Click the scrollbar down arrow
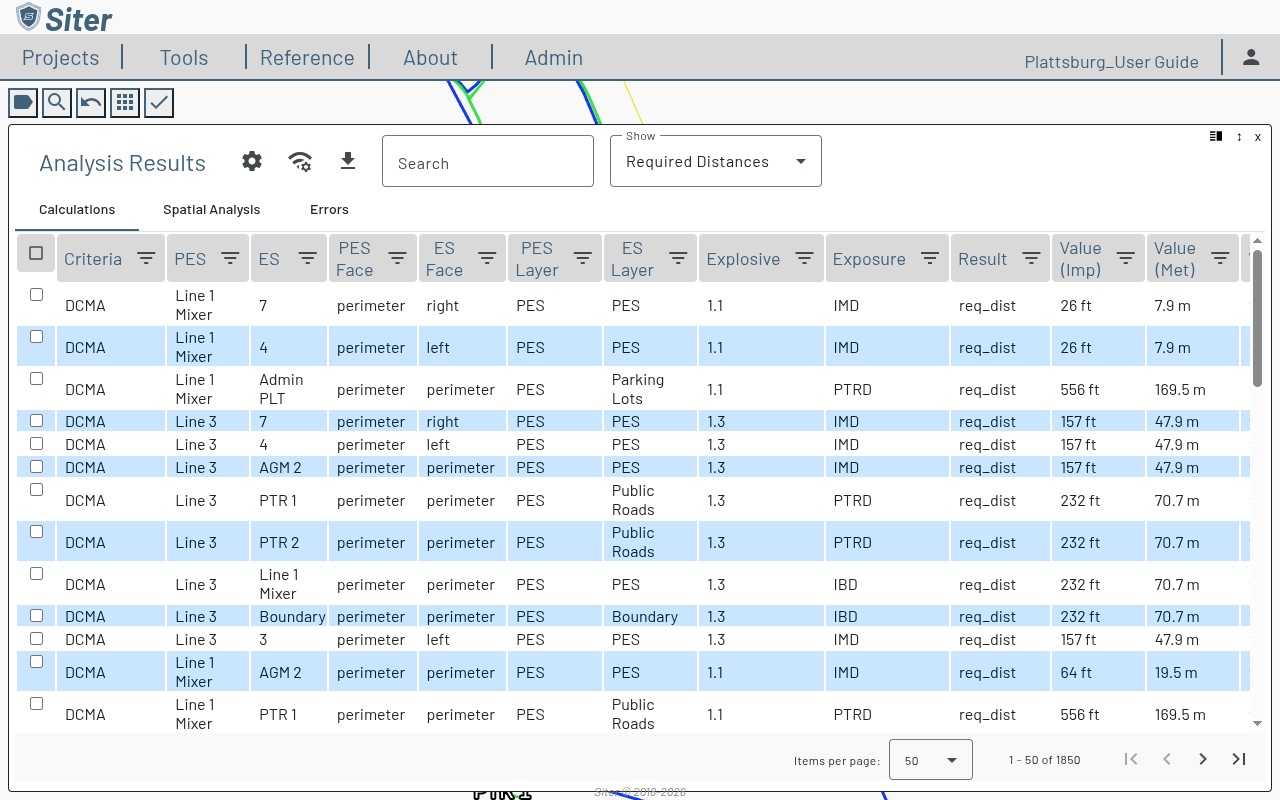 coord(1257,723)
